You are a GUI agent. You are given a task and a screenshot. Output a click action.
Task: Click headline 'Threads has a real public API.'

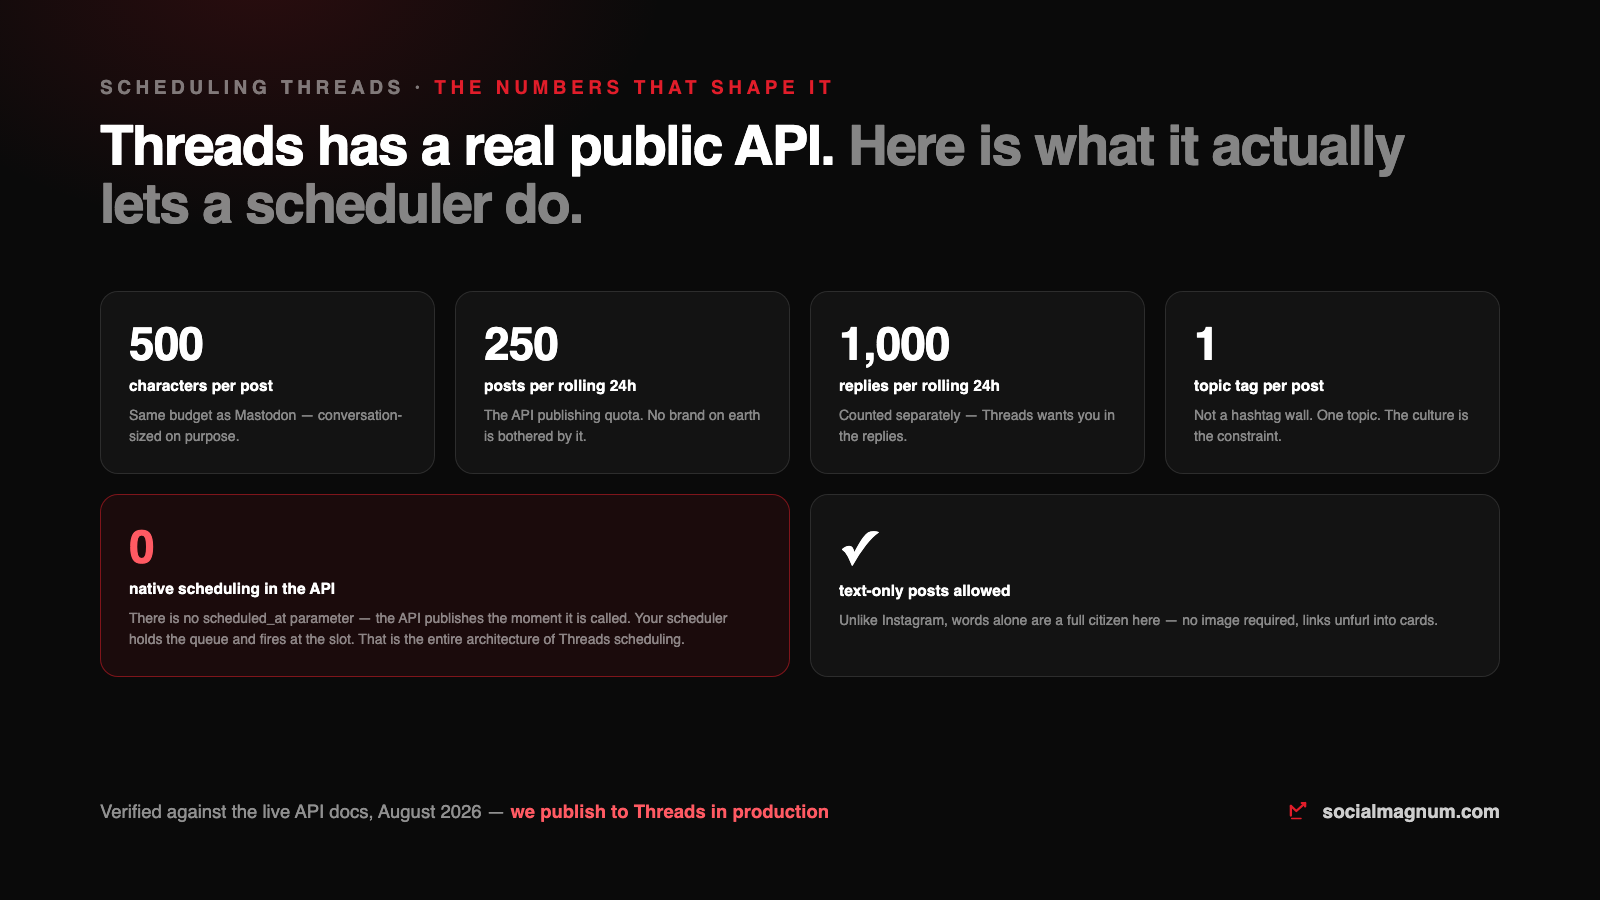pos(467,146)
